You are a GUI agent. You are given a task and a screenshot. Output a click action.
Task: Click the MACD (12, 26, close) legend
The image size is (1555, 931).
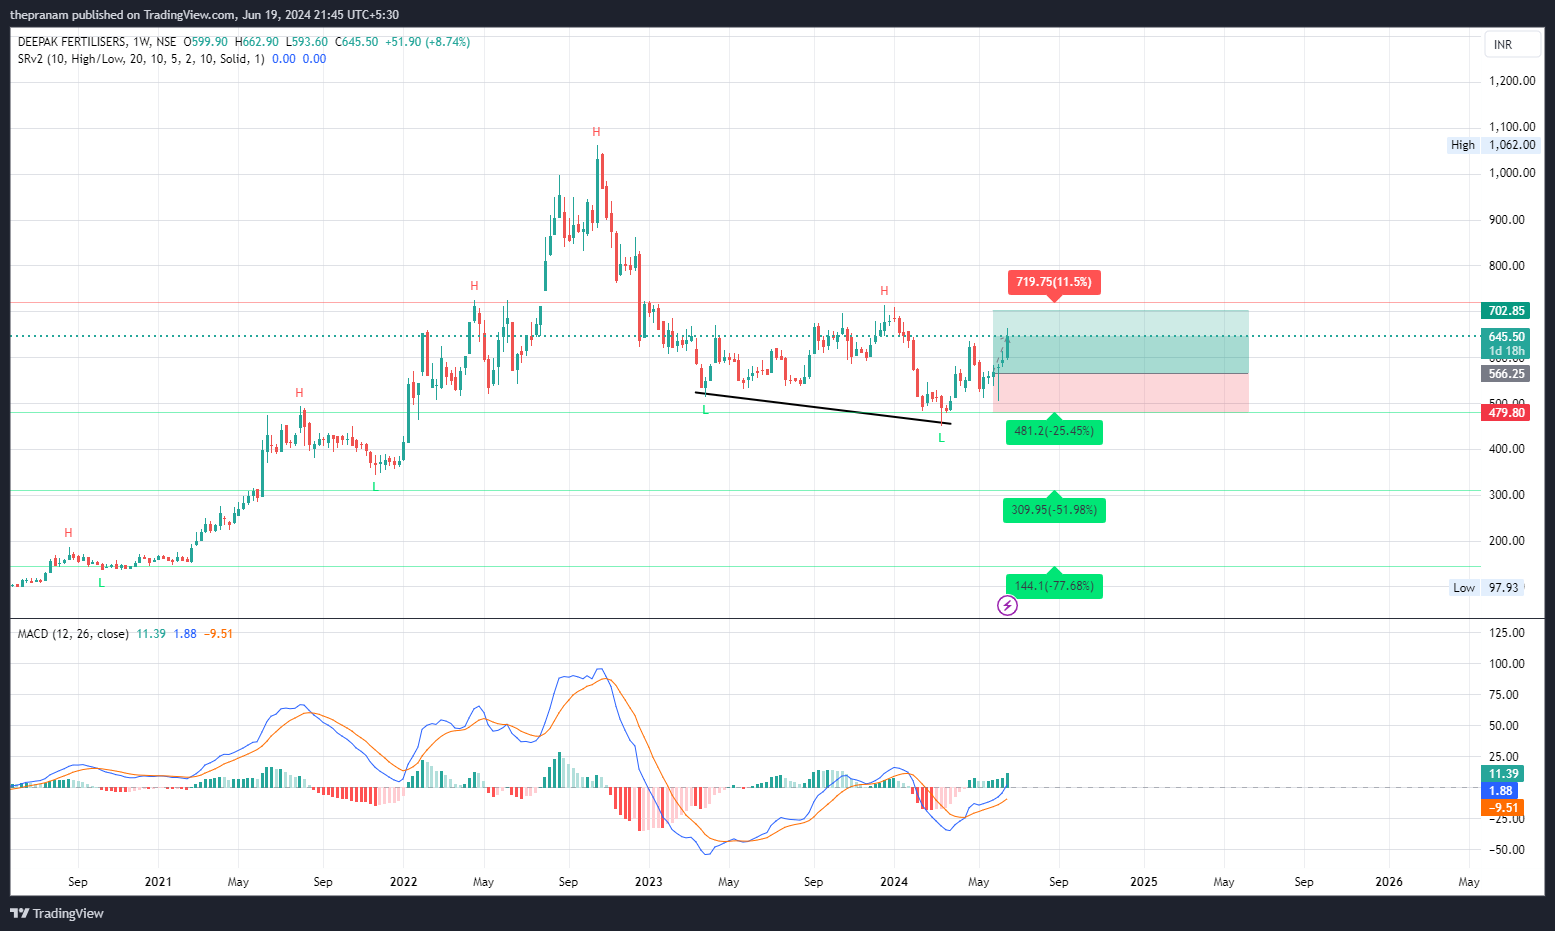(x=73, y=634)
